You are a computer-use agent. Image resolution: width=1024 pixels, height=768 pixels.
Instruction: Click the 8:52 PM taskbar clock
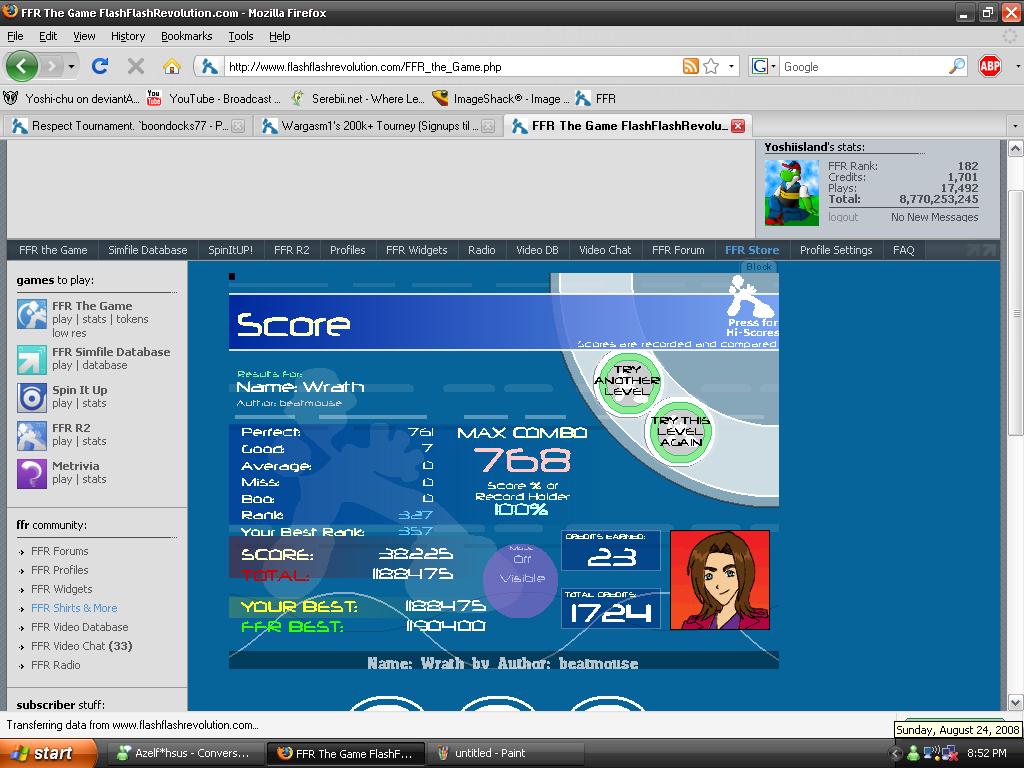point(986,753)
